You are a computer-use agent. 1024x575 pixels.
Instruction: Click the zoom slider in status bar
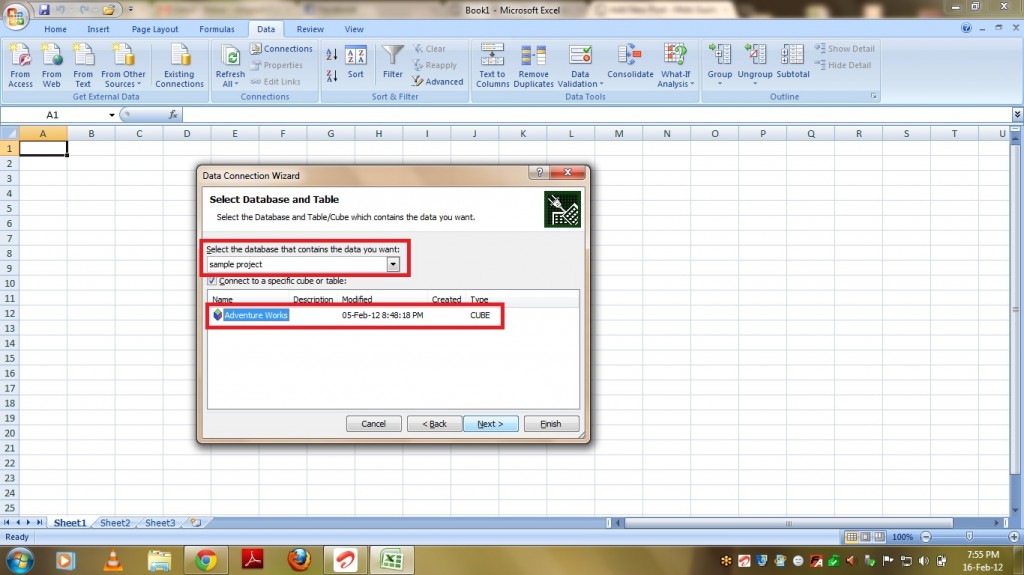[x=958, y=538]
